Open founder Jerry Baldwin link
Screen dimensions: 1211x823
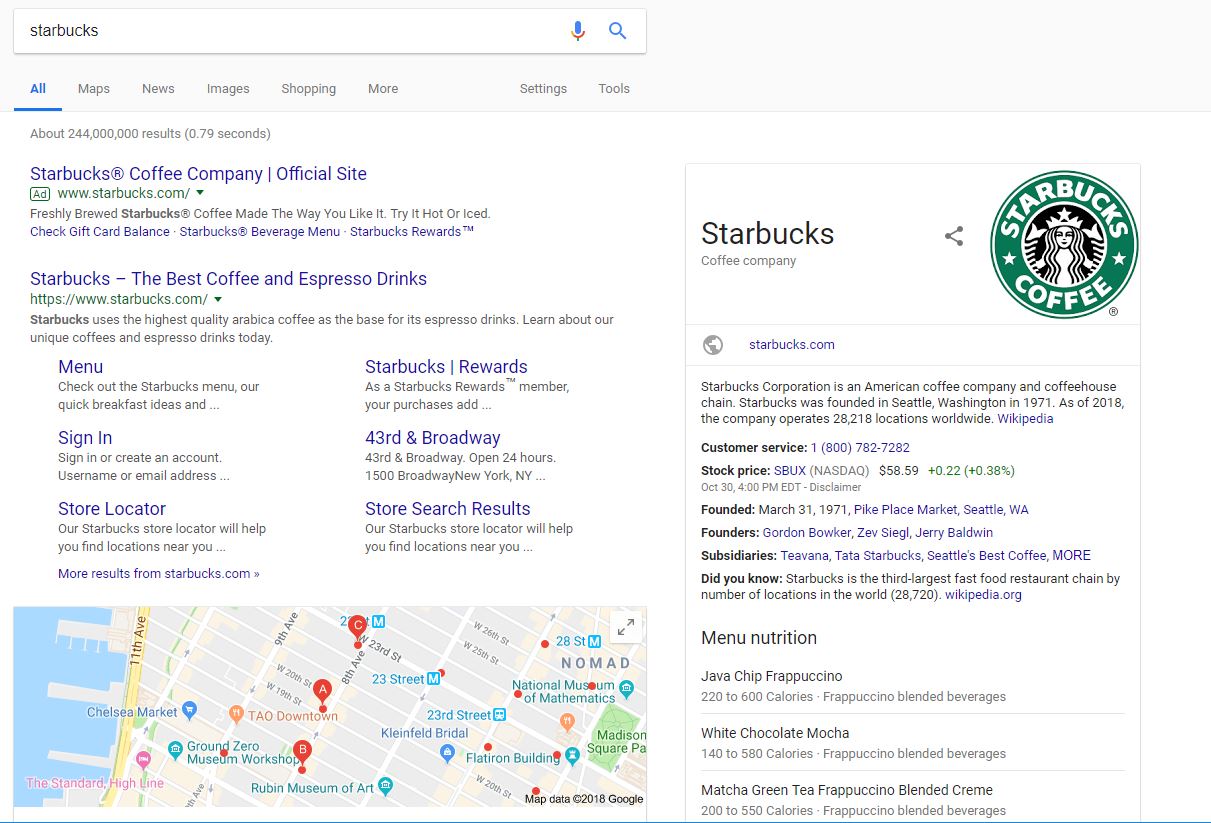[x=952, y=533]
